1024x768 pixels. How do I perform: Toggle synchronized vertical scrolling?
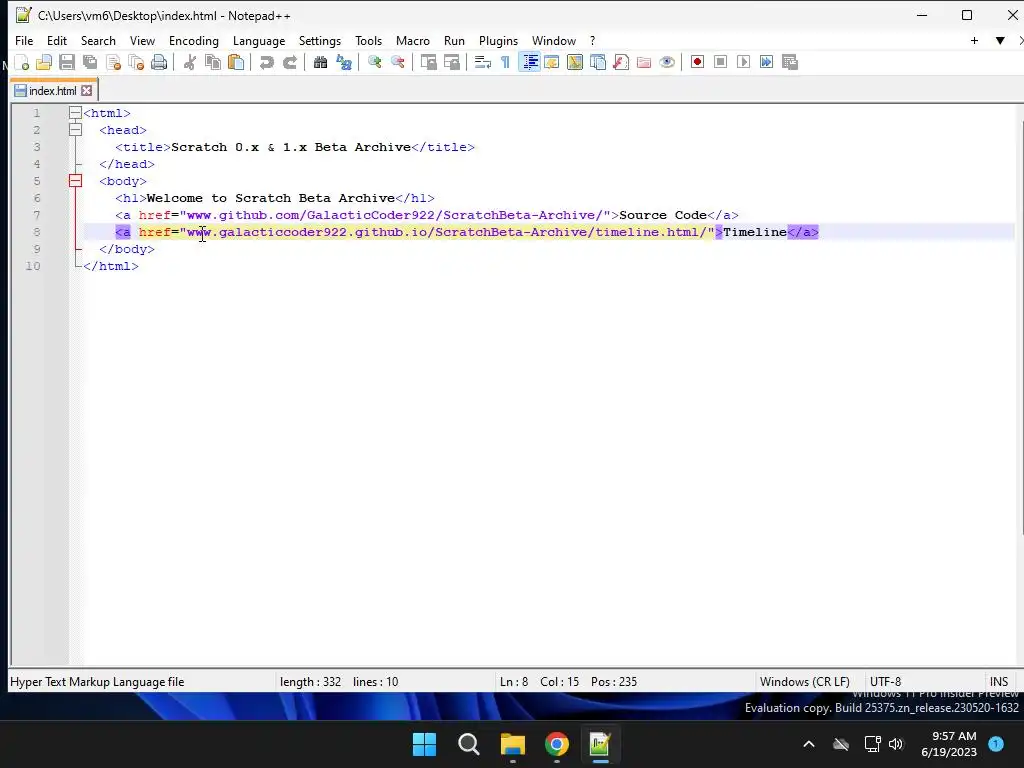(x=428, y=62)
